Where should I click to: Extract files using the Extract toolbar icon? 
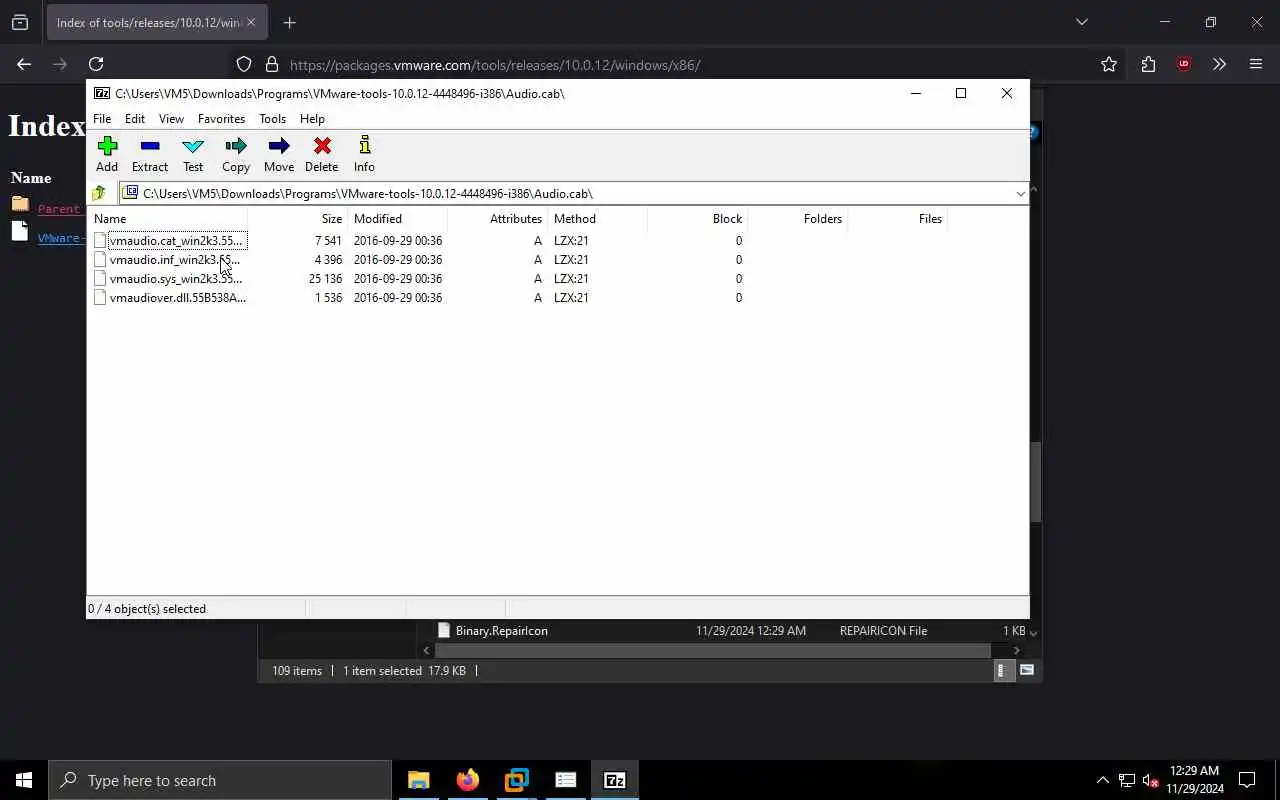tap(150, 154)
